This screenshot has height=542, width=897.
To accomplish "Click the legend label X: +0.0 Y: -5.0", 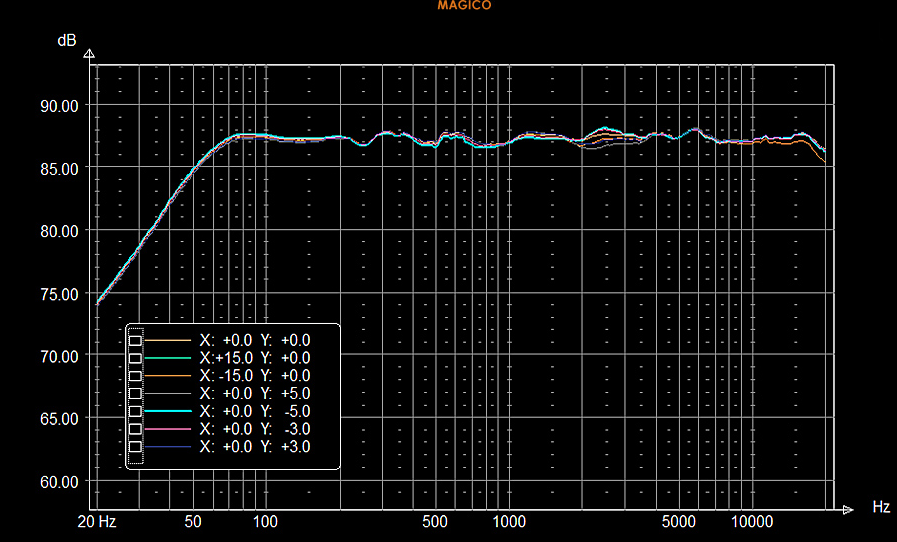I will tap(255, 412).
